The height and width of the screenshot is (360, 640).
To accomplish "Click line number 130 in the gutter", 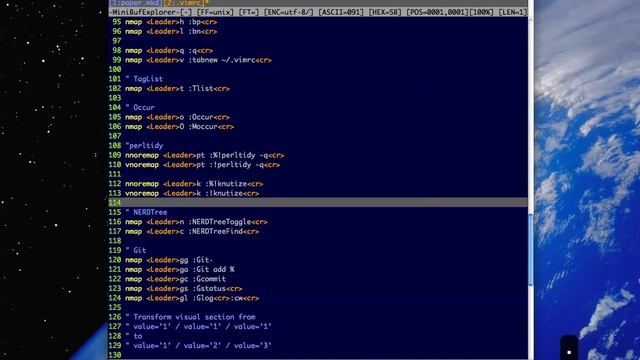I will pos(115,355).
